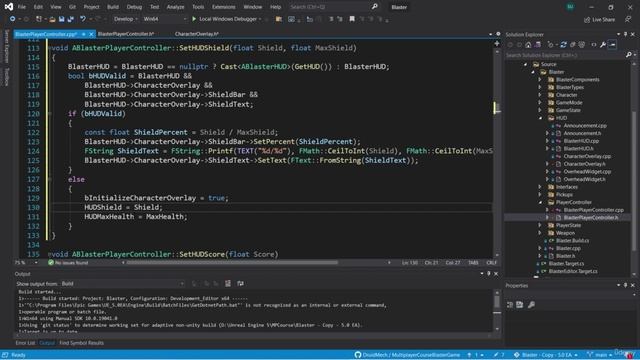This screenshot has height=360, width=640.
Task: Click the editor horizontal scrollbar thumb
Action: tap(232, 262)
